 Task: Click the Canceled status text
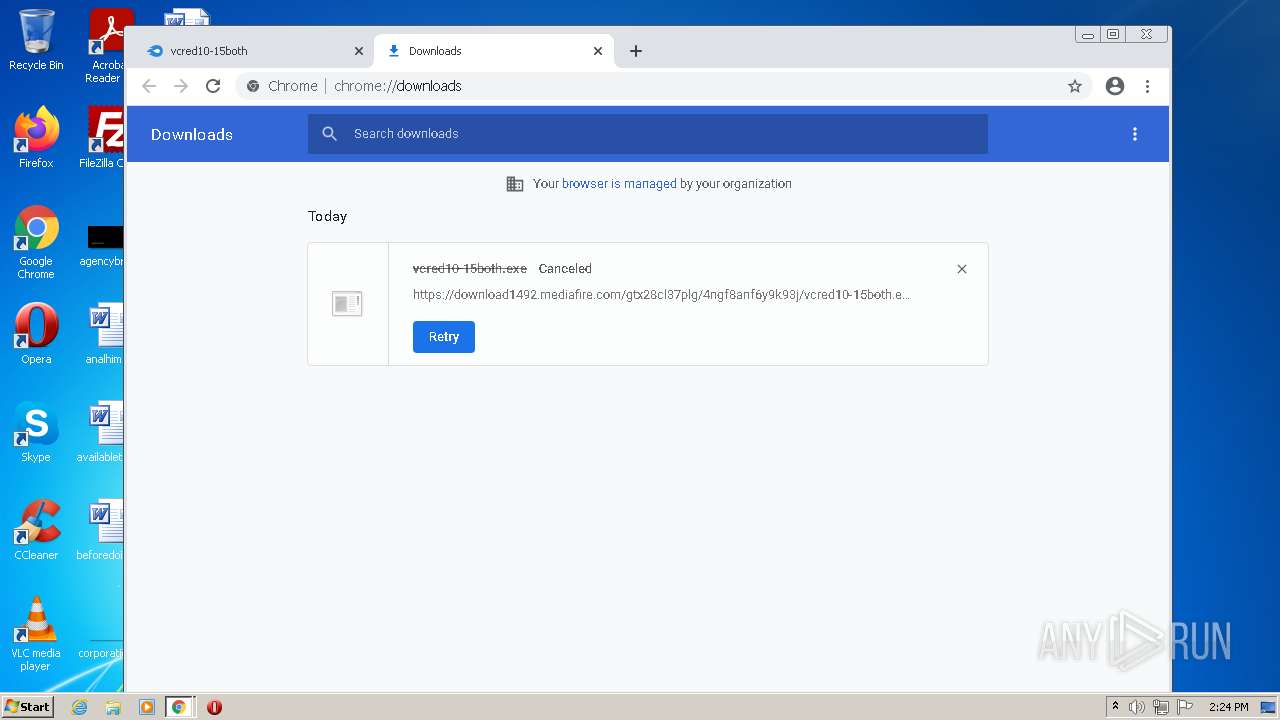[x=565, y=269]
